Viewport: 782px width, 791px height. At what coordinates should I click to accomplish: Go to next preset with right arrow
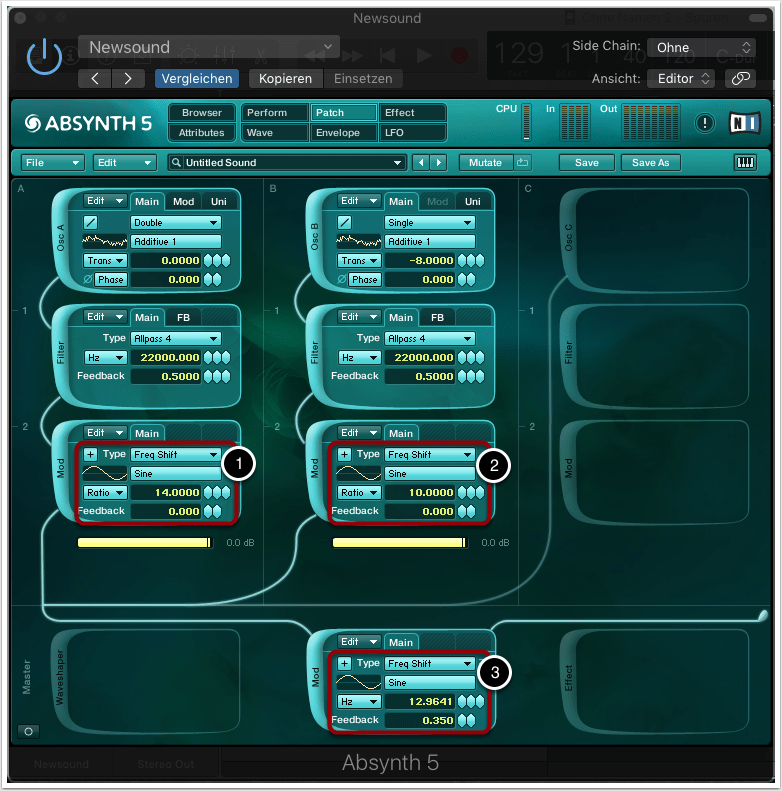(x=128, y=79)
